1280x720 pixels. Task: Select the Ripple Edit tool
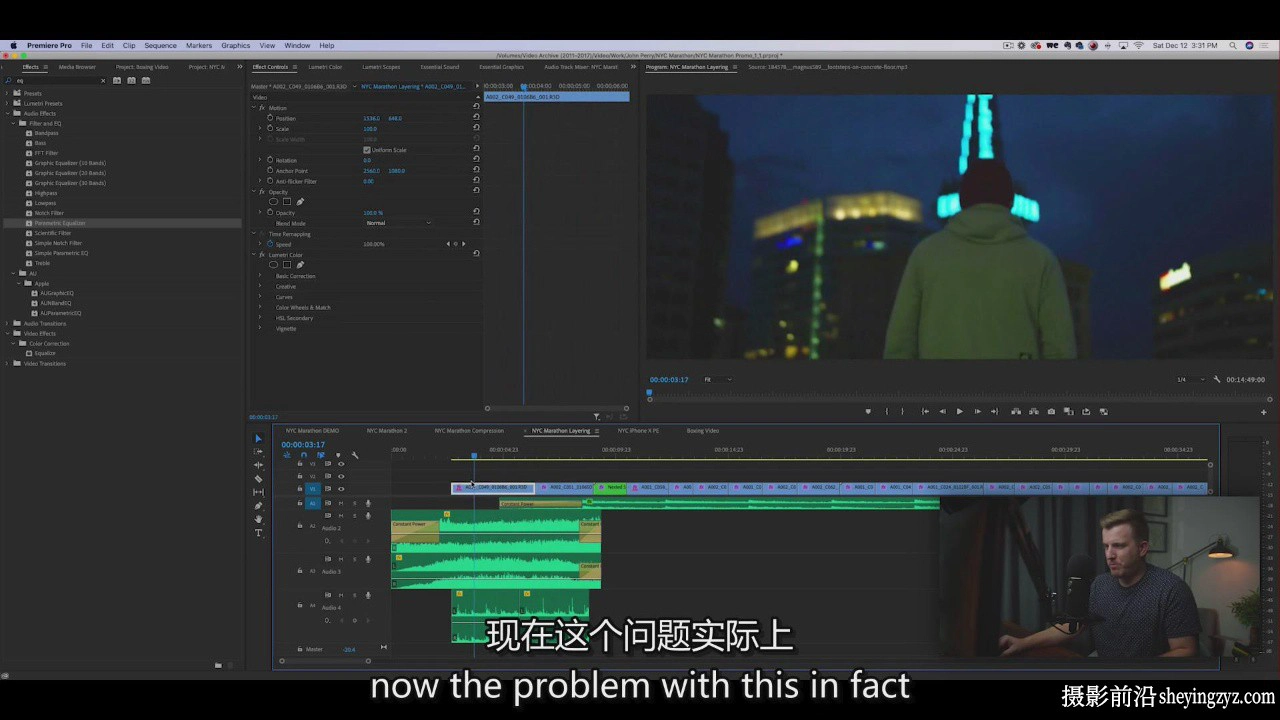coord(258,465)
